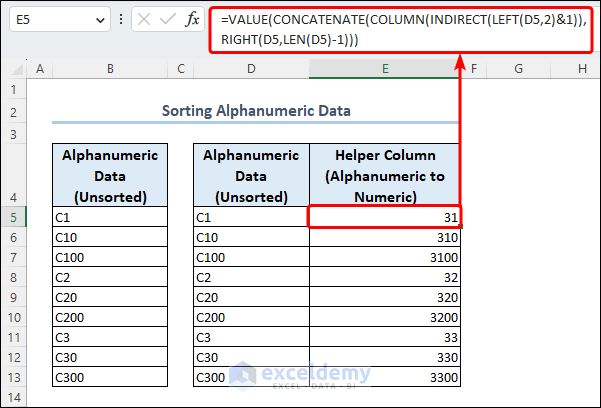601x408 pixels.
Task: Click cell D10 containing C200
Action: point(251,317)
